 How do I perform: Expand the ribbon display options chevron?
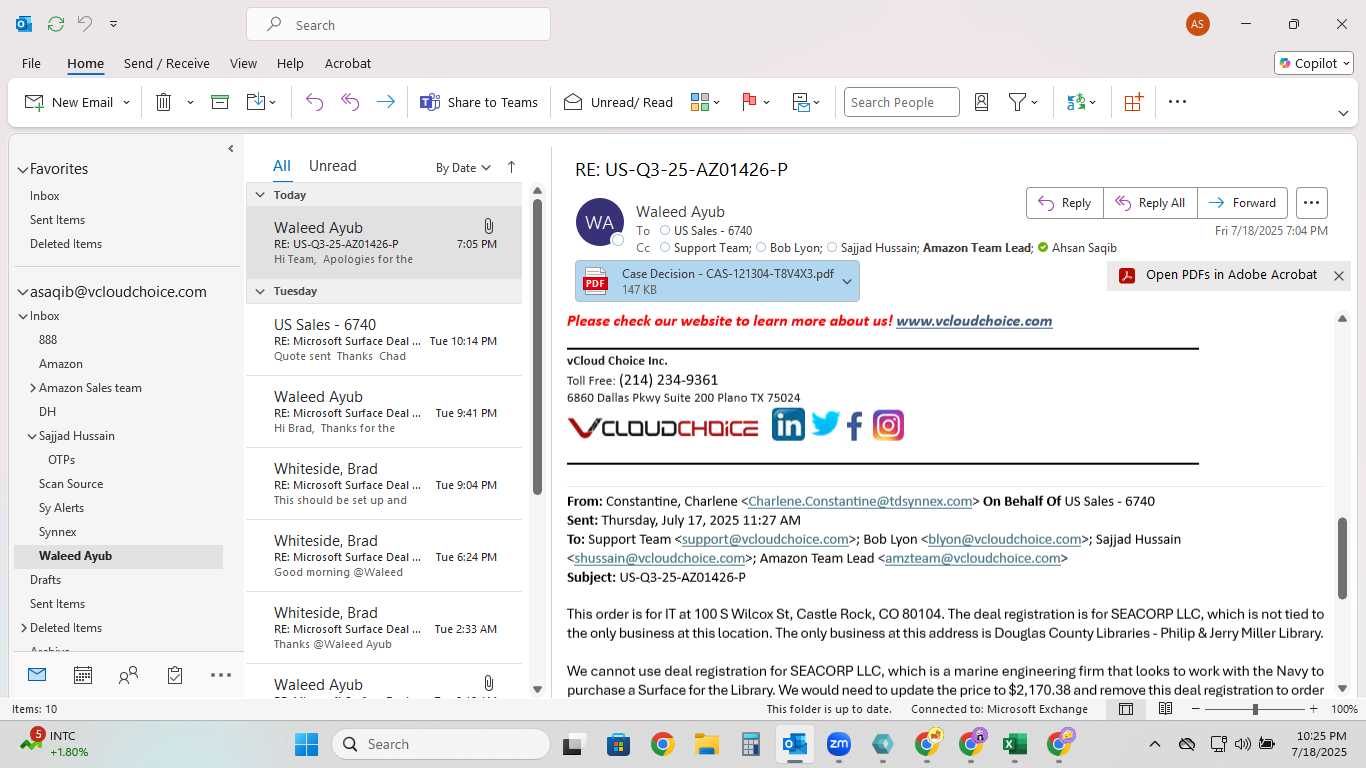point(1344,113)
